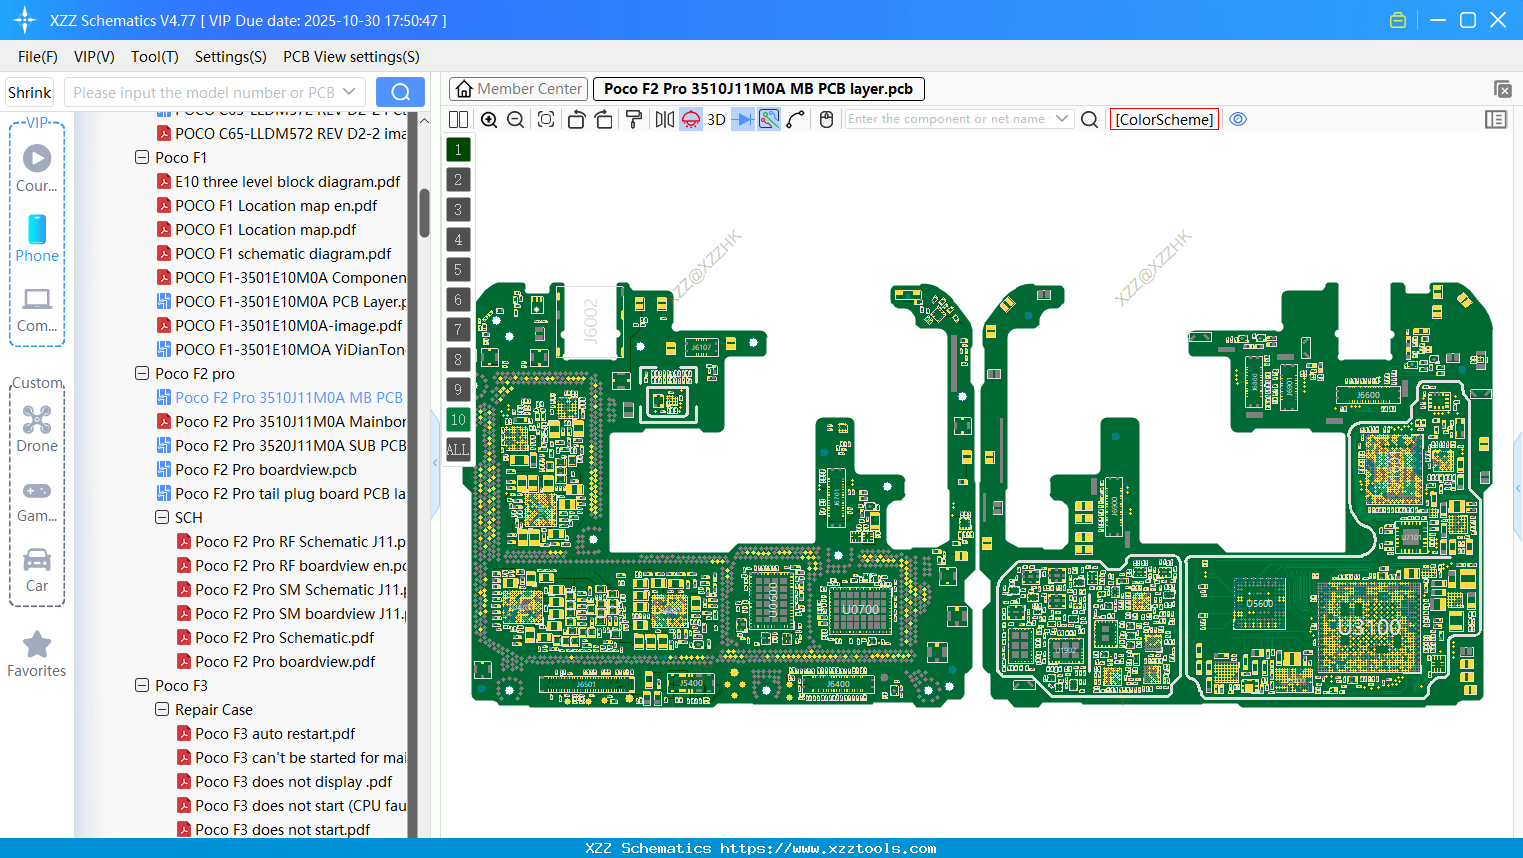Collapse the SCH folder in the sidebar
Screen dimensions: 1523x858
[x=161, y=517]
